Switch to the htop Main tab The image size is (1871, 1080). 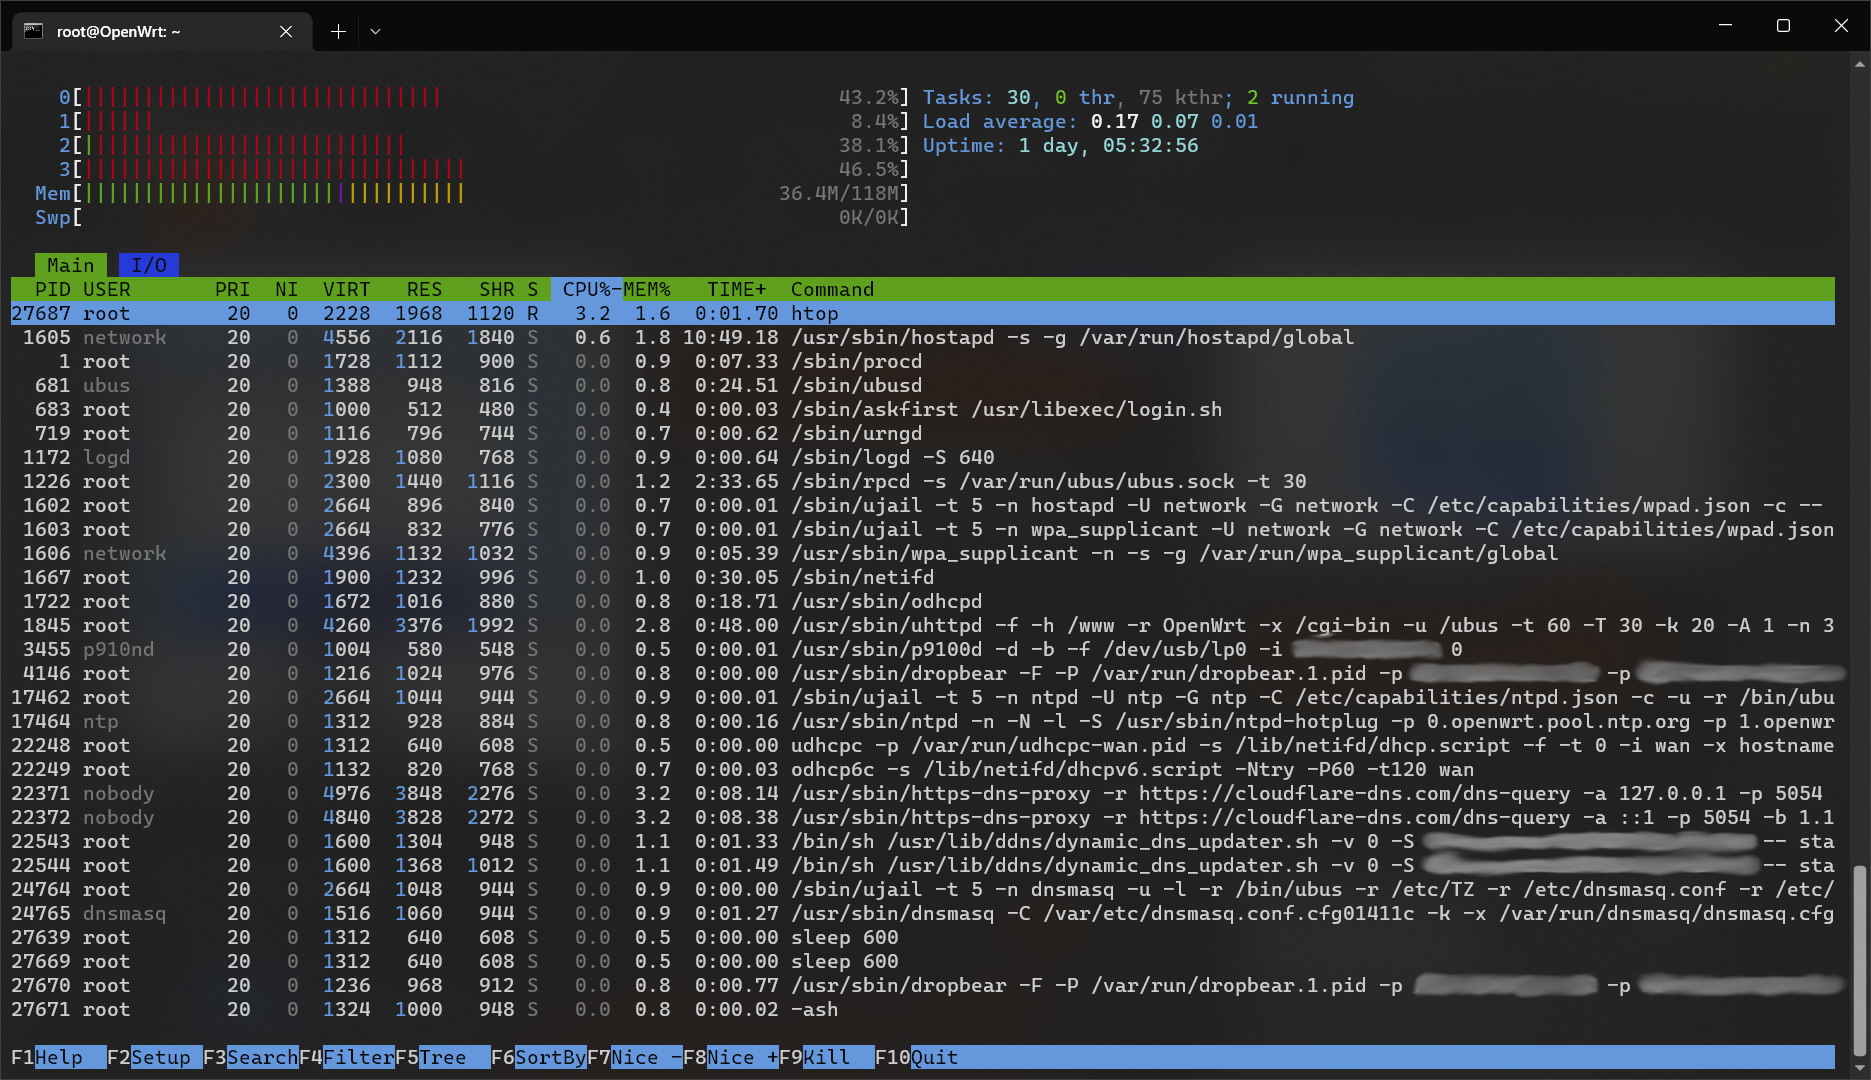click(x=70, y=265)
